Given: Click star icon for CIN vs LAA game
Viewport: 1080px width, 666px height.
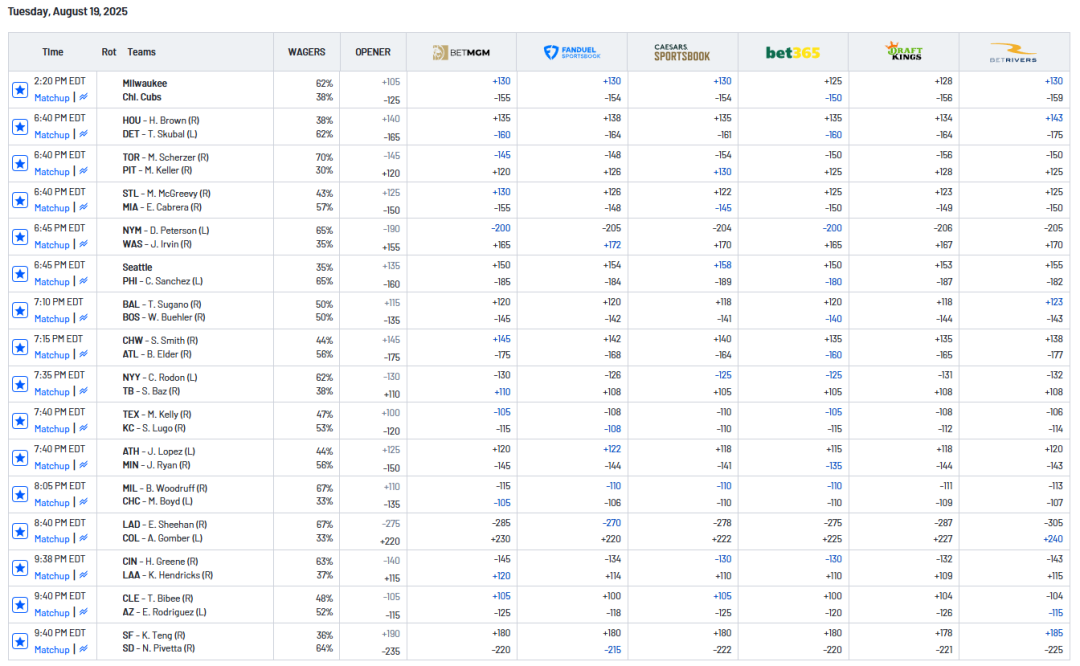Looking at the screenshot, I should tap(20, 568).
